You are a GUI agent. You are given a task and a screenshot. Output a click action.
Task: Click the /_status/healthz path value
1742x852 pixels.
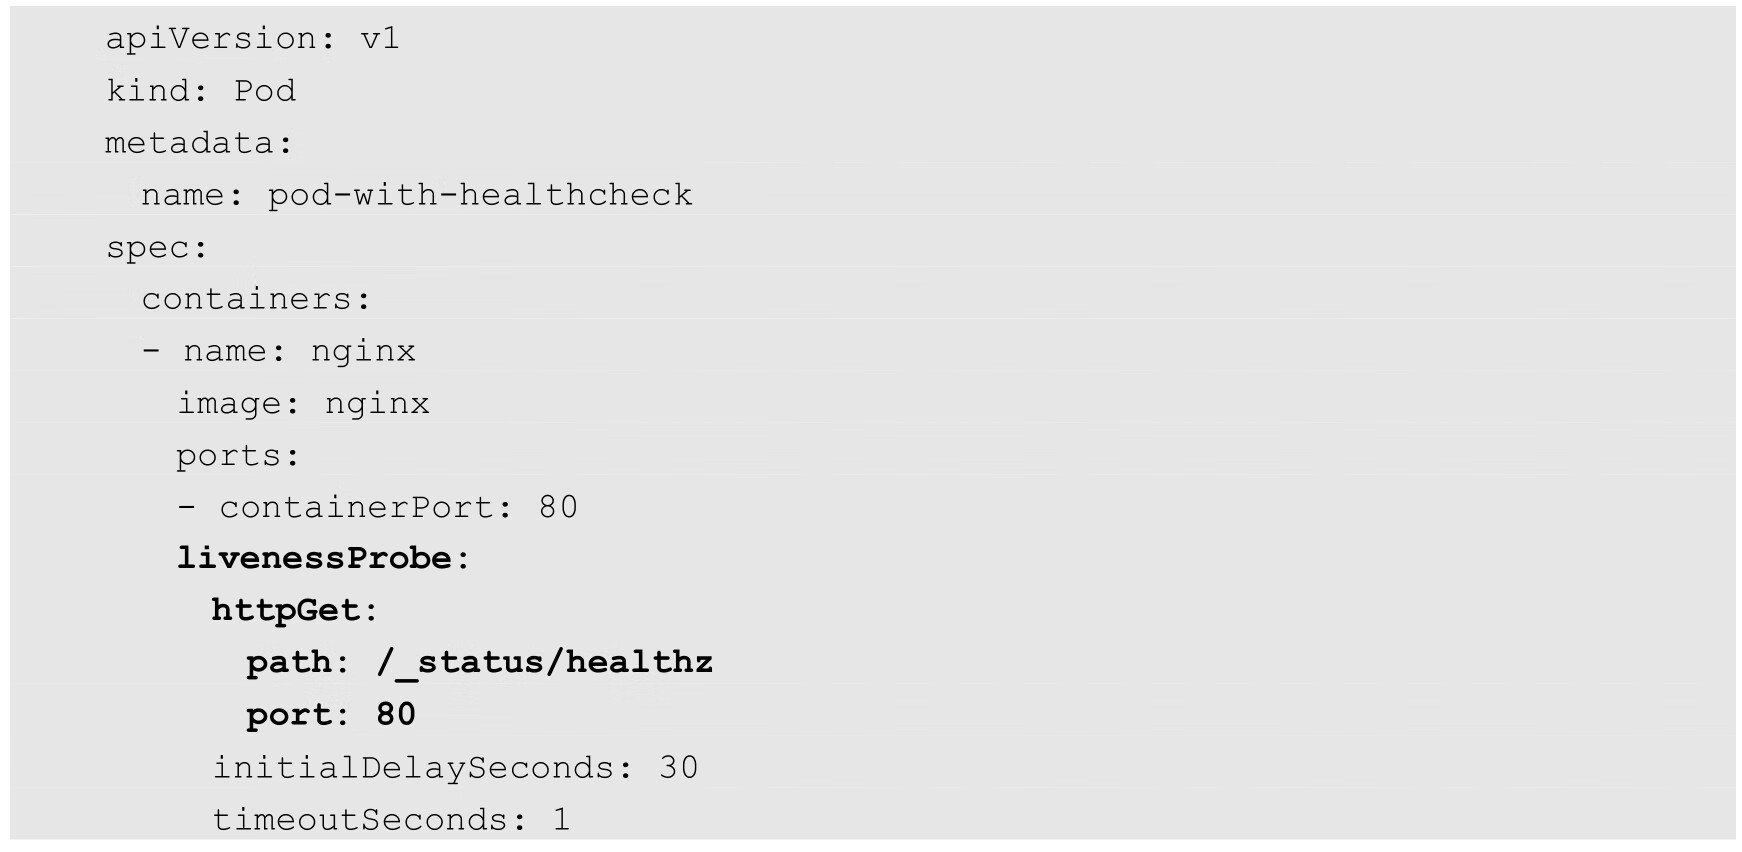pos(544,662)
